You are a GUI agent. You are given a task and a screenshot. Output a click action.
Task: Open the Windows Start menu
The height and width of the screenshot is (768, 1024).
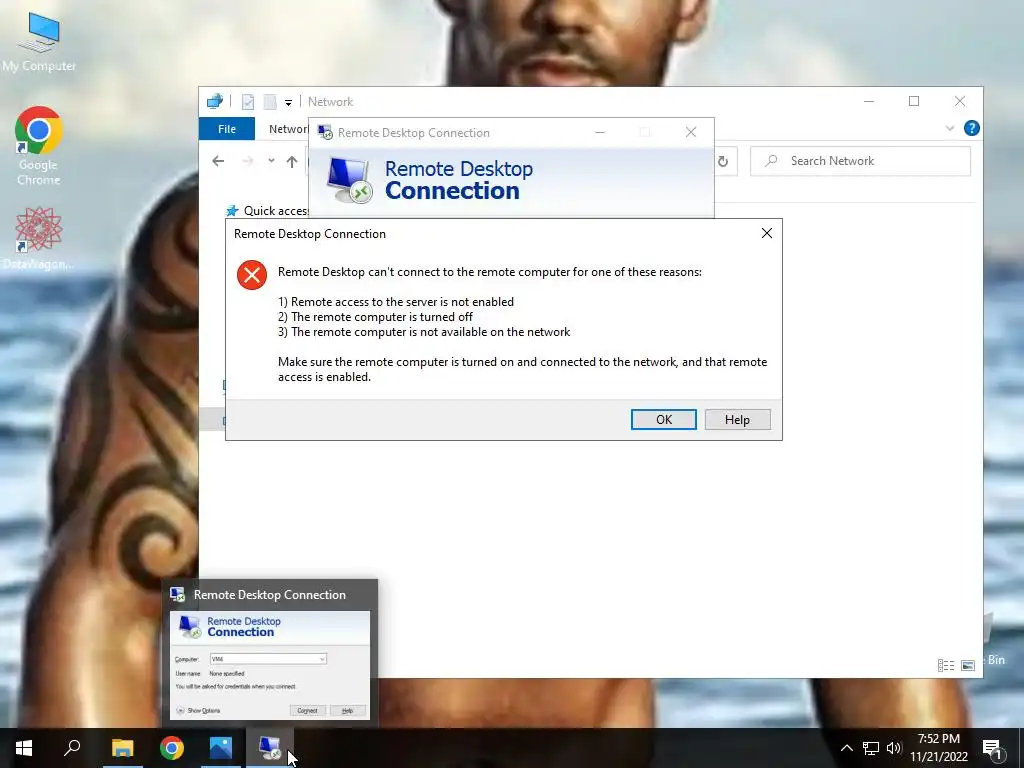[x=24, y=748]
